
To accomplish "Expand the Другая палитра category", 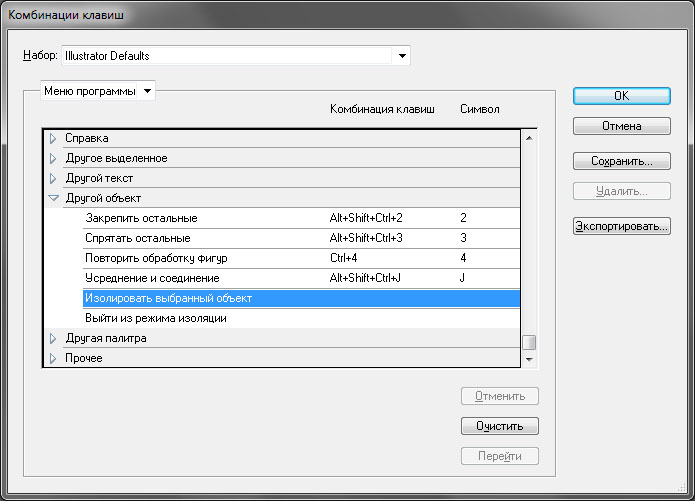I will (x=53, y=338).
